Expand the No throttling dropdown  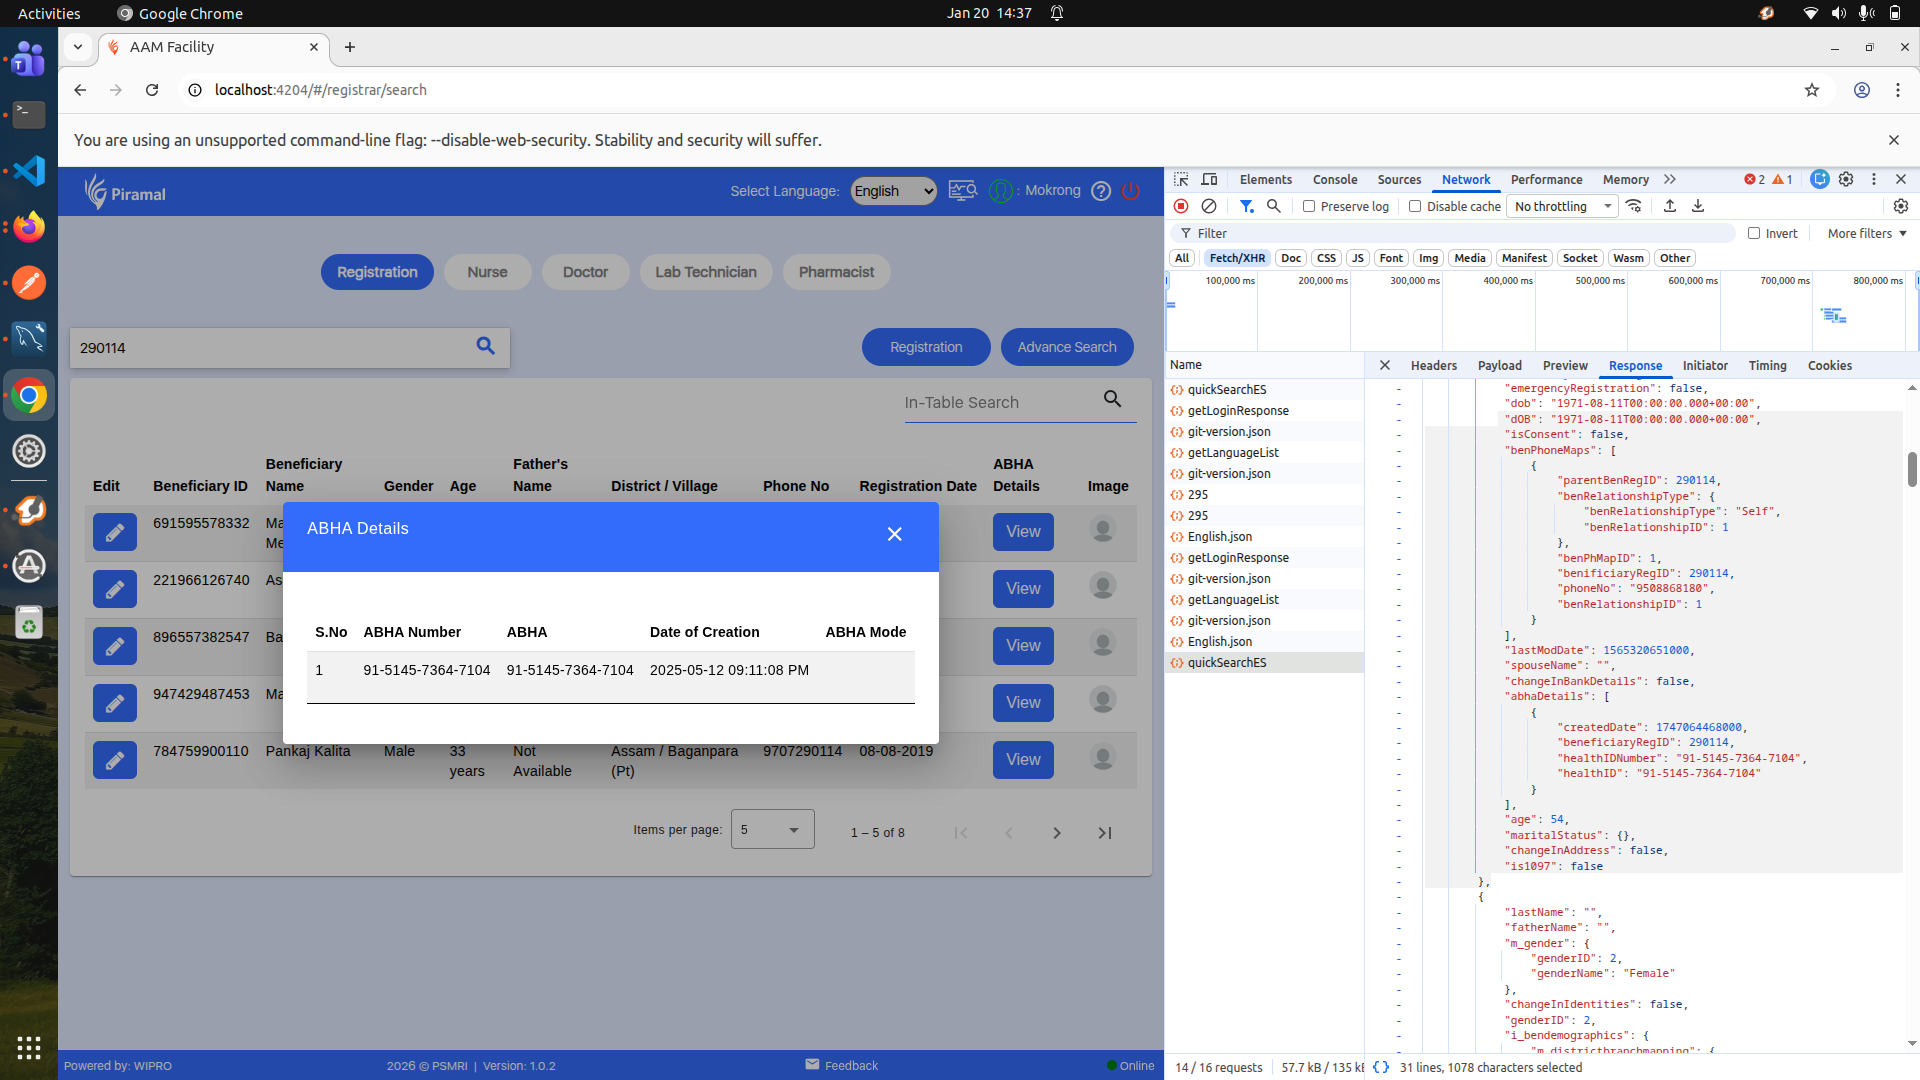click(1563, 206)
